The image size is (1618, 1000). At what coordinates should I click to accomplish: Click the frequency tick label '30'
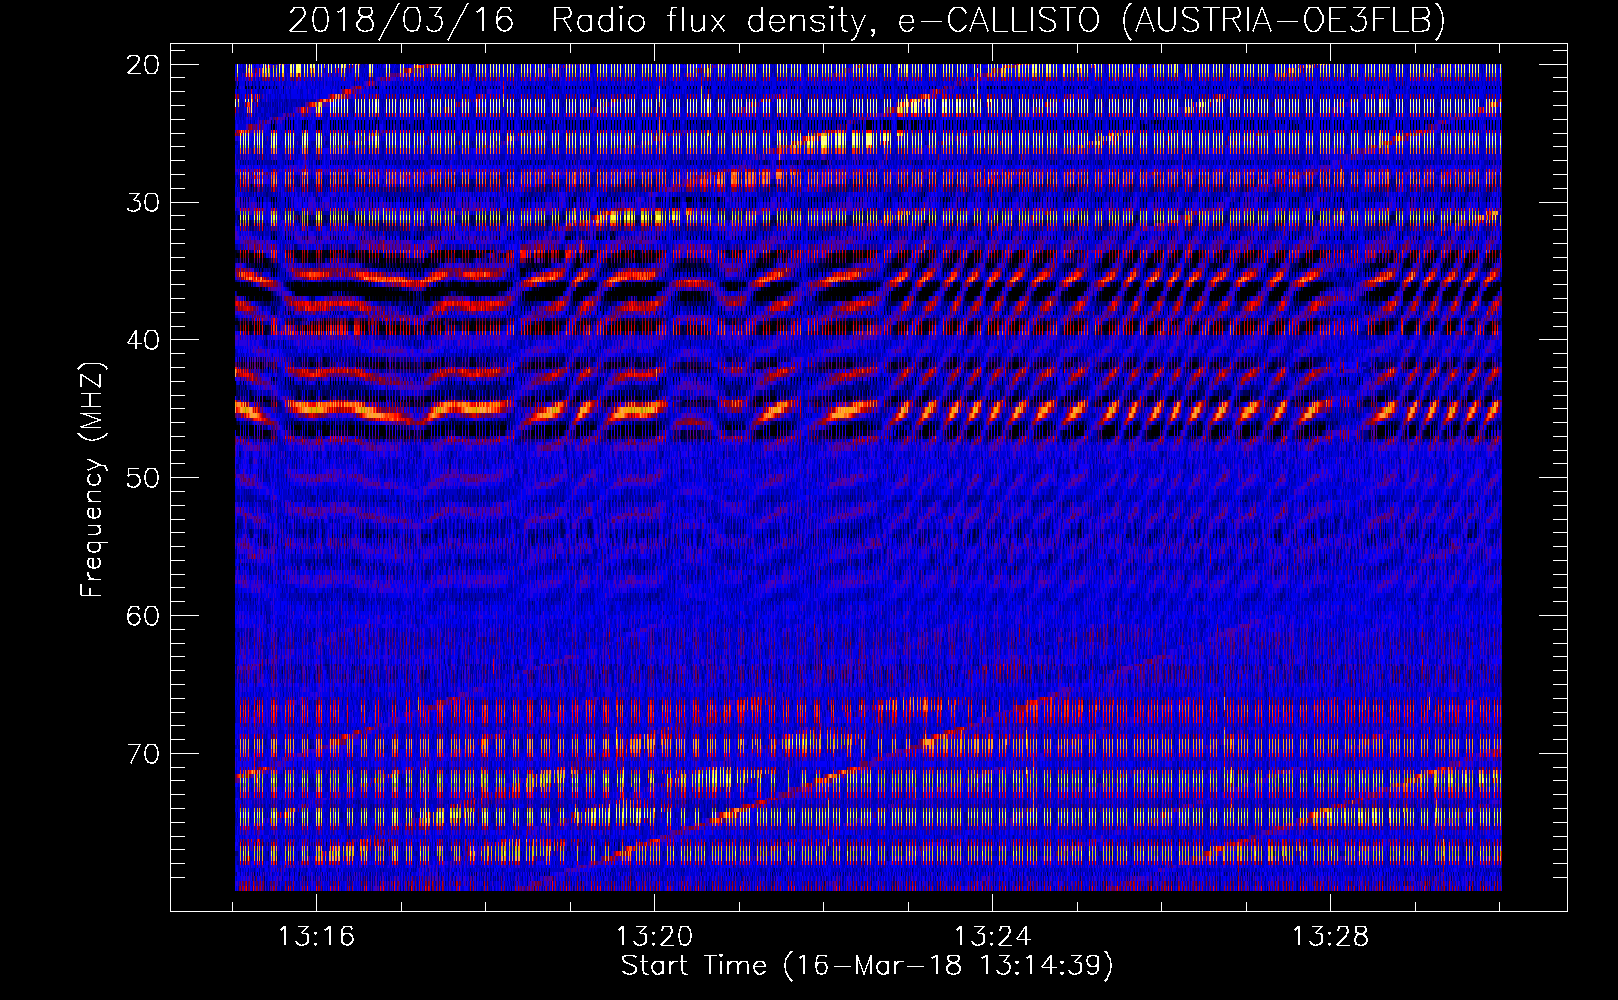pyautogui.click(x=144, y=202)
